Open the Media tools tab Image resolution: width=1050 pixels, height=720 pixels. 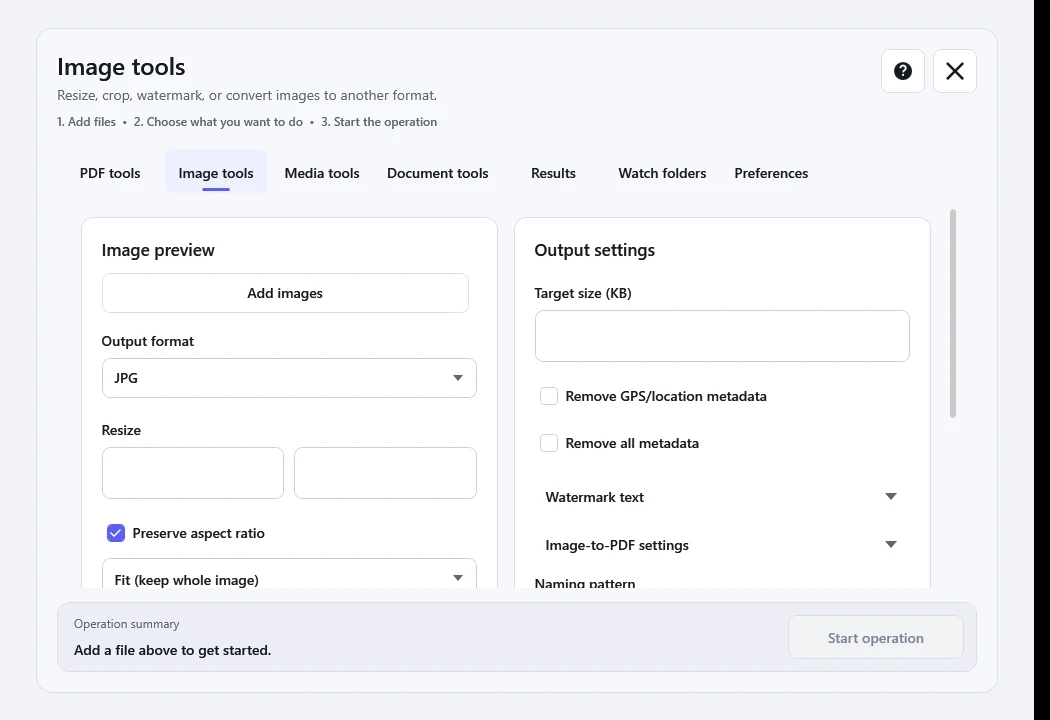click(322, 173)
